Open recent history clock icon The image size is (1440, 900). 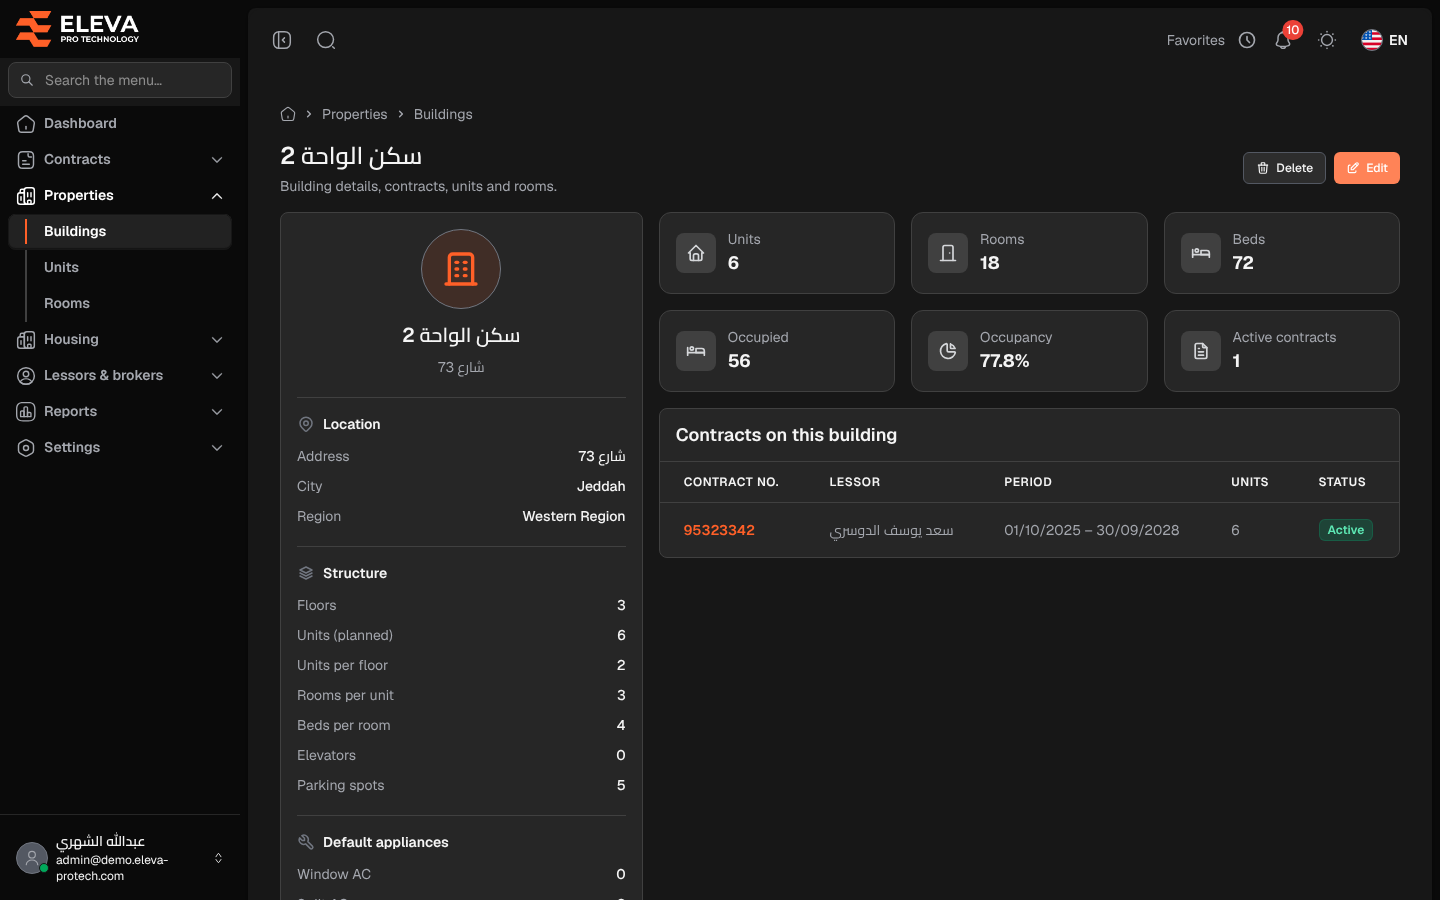1247,40
